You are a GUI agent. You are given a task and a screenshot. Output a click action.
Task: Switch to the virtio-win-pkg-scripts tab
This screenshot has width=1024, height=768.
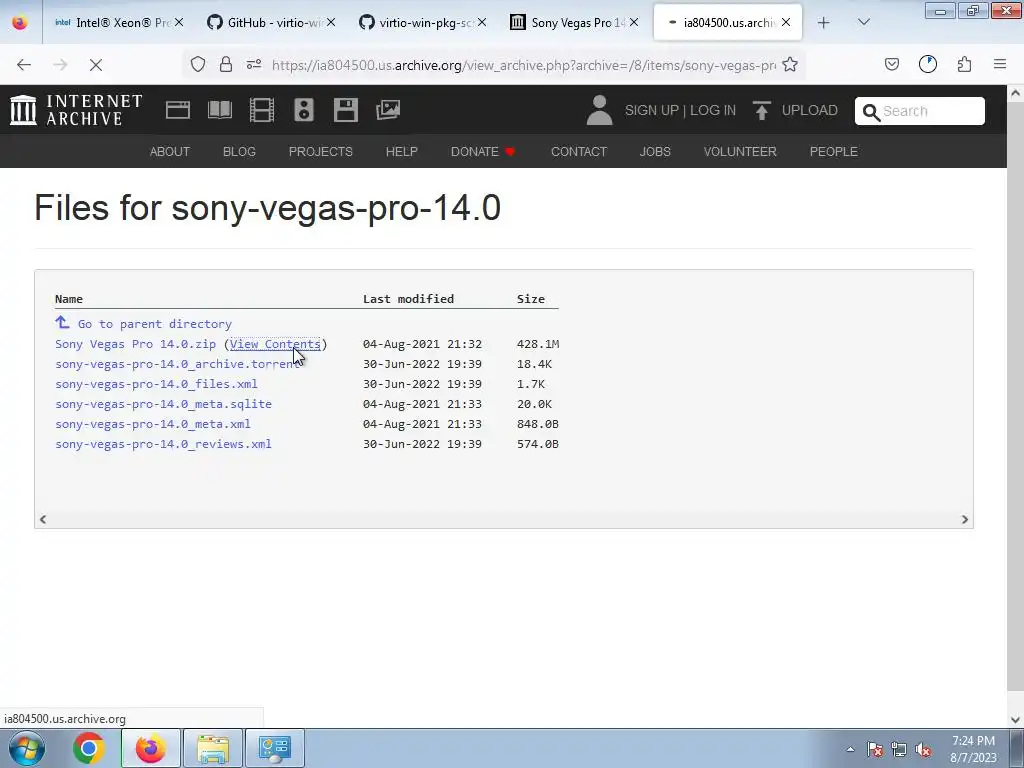pyautogui.click(x=423, y=23)
